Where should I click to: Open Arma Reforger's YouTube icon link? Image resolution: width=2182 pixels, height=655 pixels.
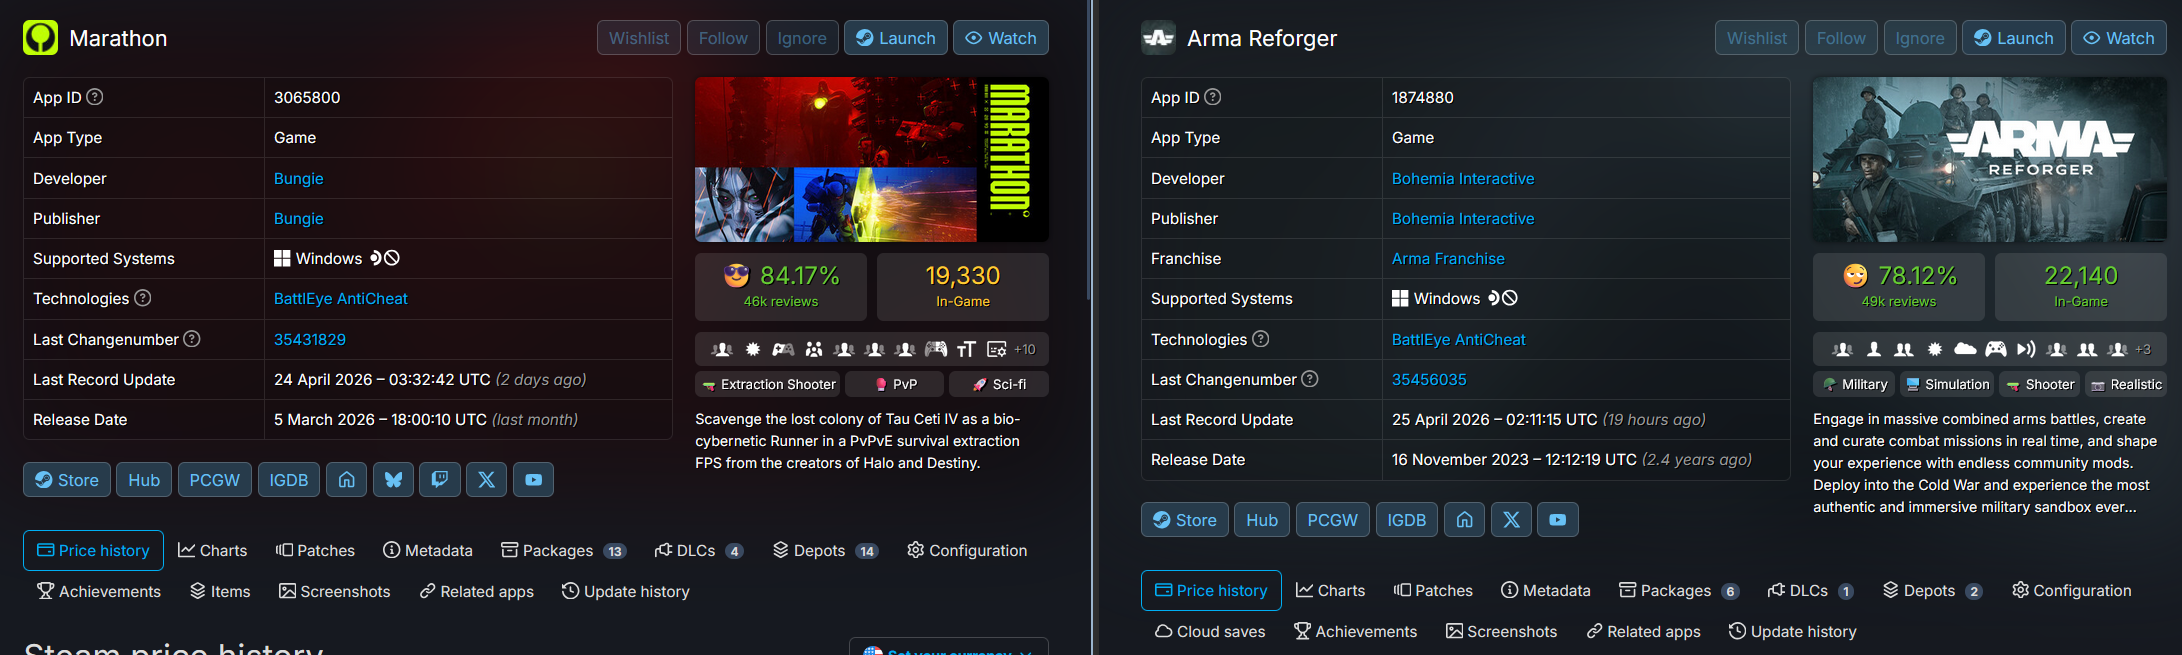(x=1558, y=520)
